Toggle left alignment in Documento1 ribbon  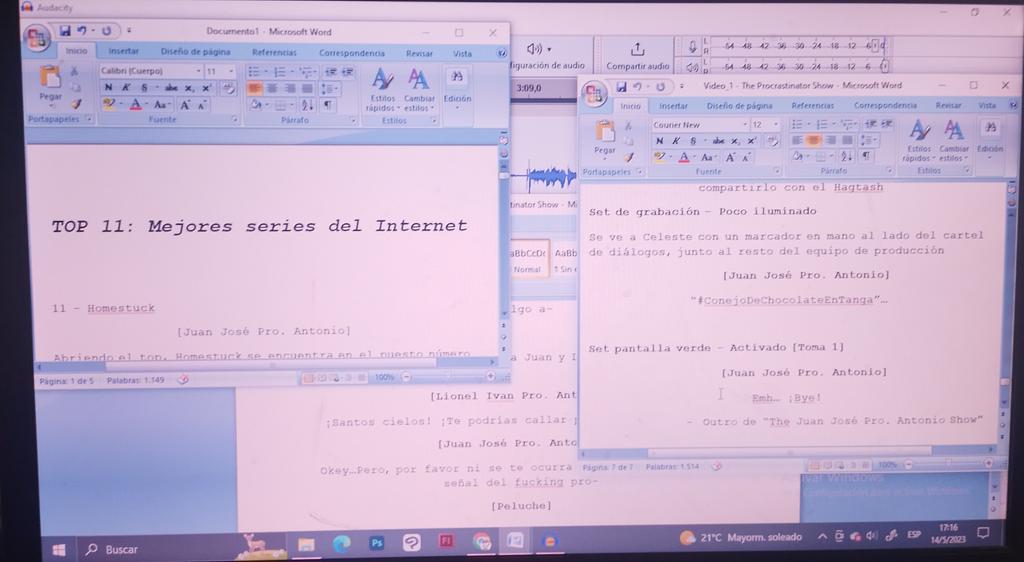point(254,88)
